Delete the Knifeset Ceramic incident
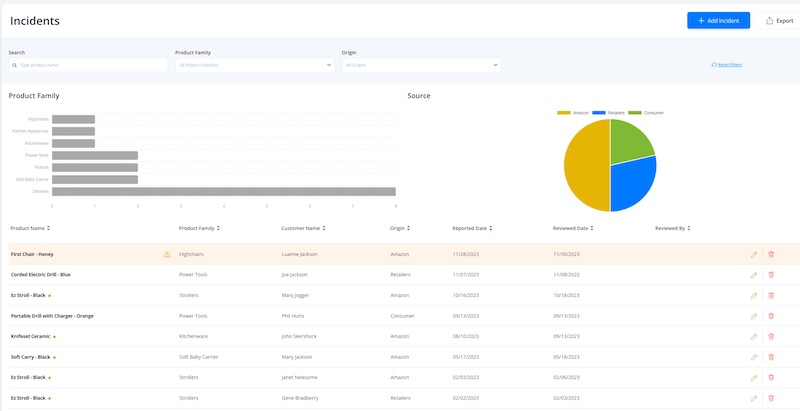Screen dimensions: 800x411 coord(771,336)
